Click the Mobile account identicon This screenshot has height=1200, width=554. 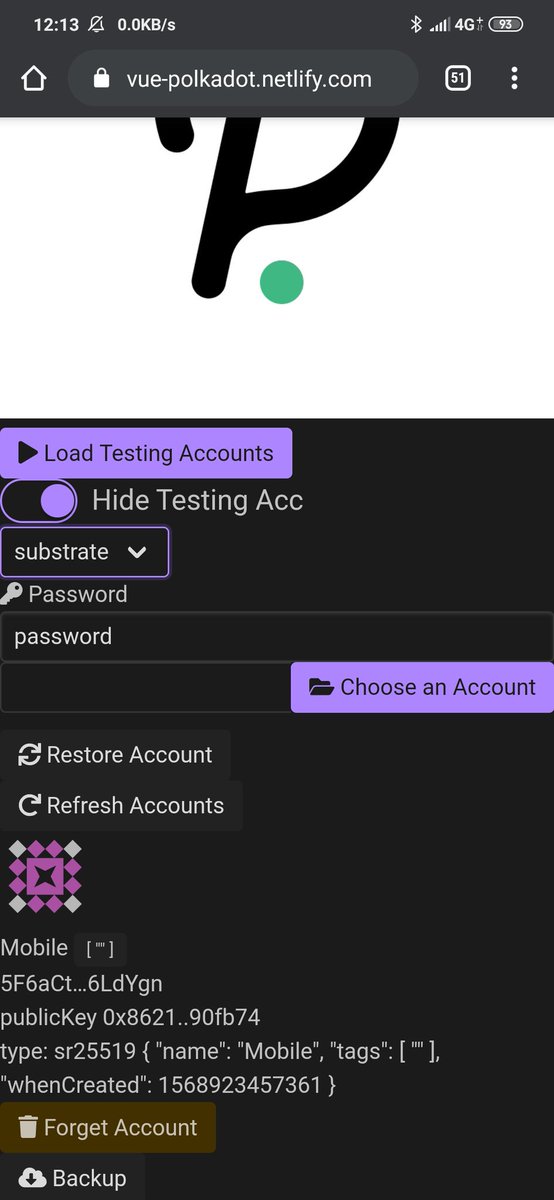45,877
